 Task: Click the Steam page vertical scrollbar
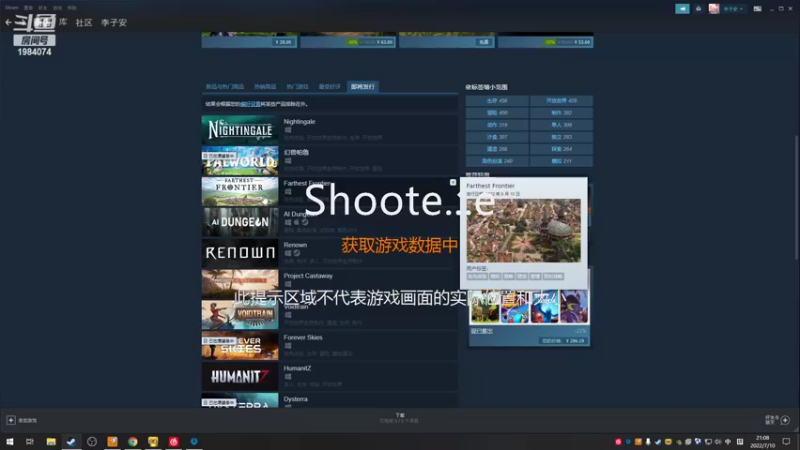click(x=796, y=199)
